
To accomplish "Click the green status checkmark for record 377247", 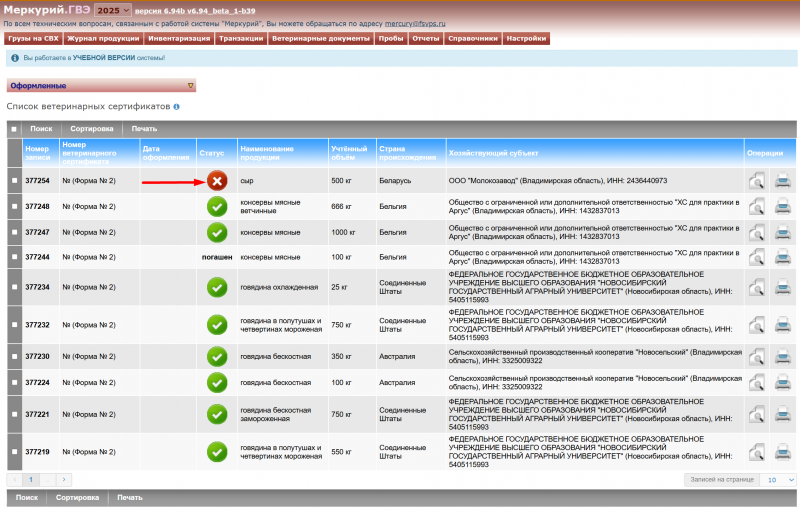I will [x=217, y=232].
